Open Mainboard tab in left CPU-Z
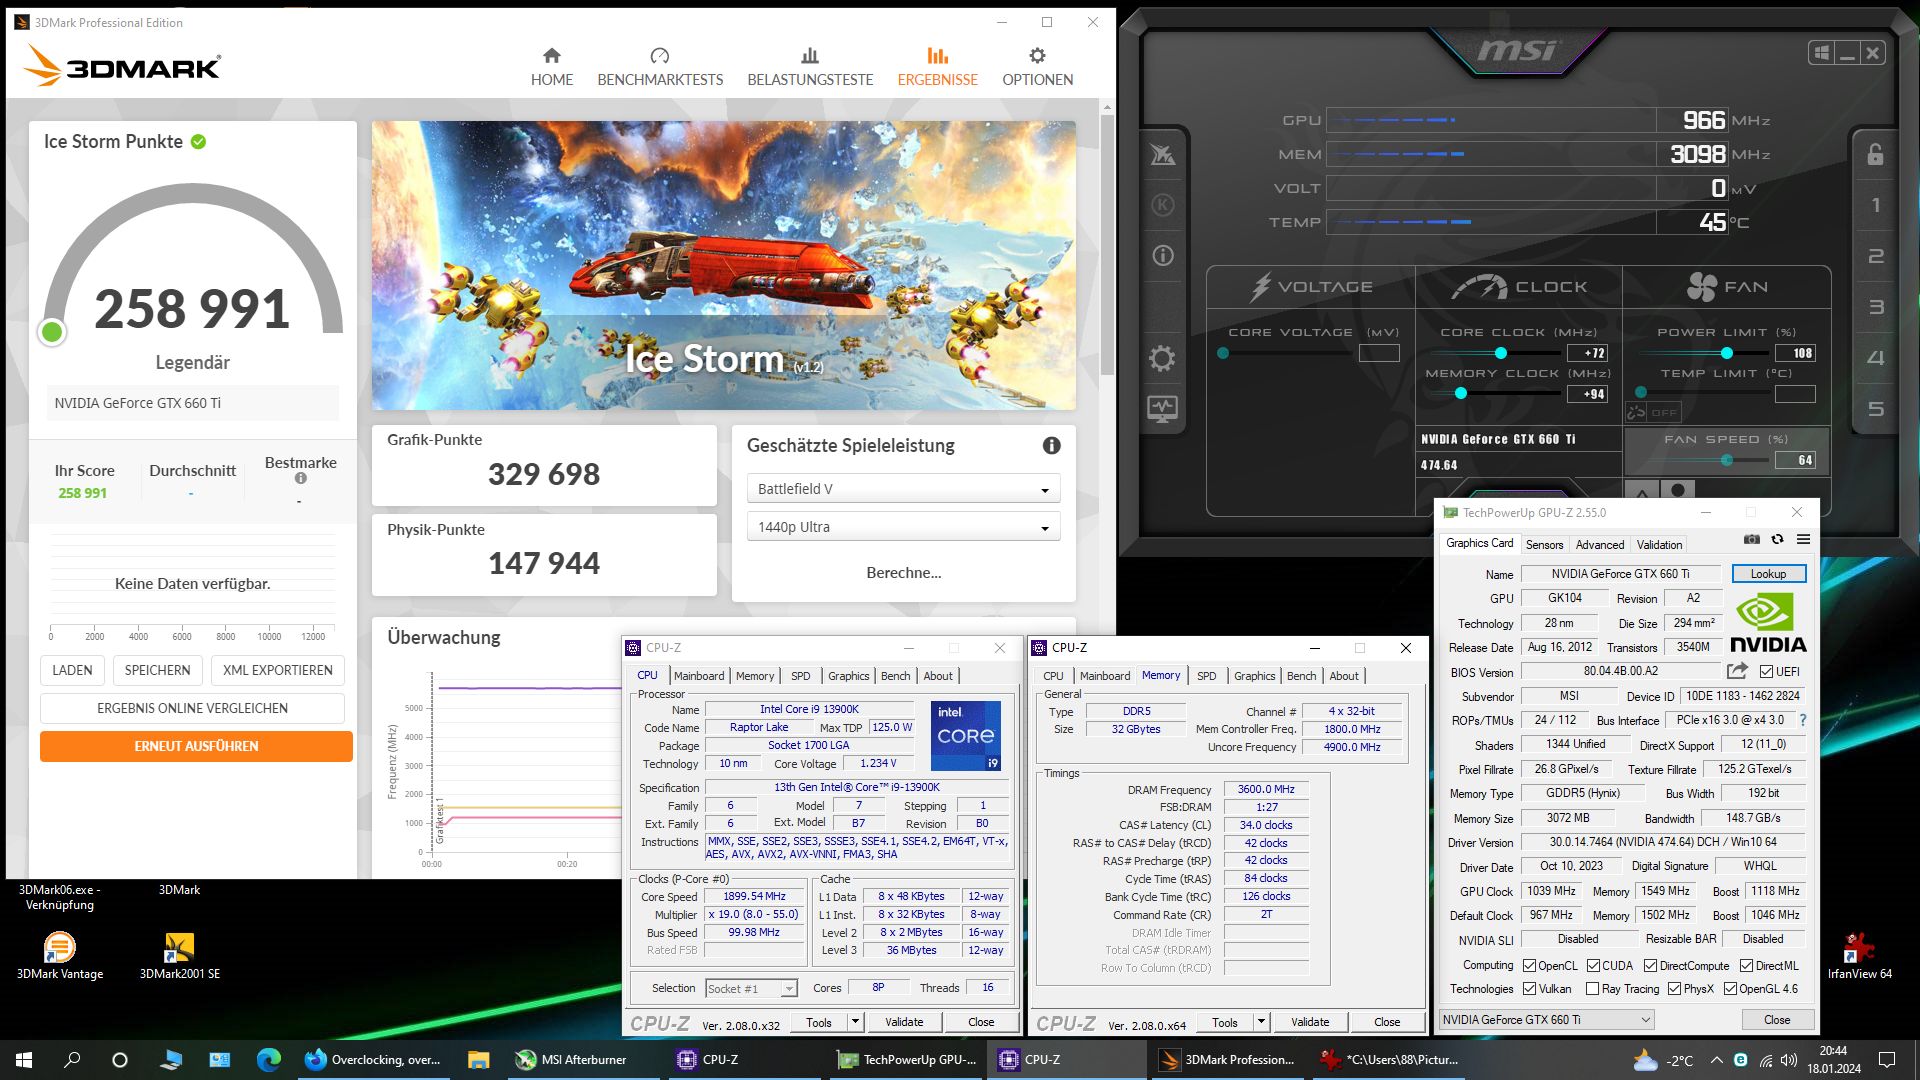The image size is (1920, 1080). coord(698,676)
